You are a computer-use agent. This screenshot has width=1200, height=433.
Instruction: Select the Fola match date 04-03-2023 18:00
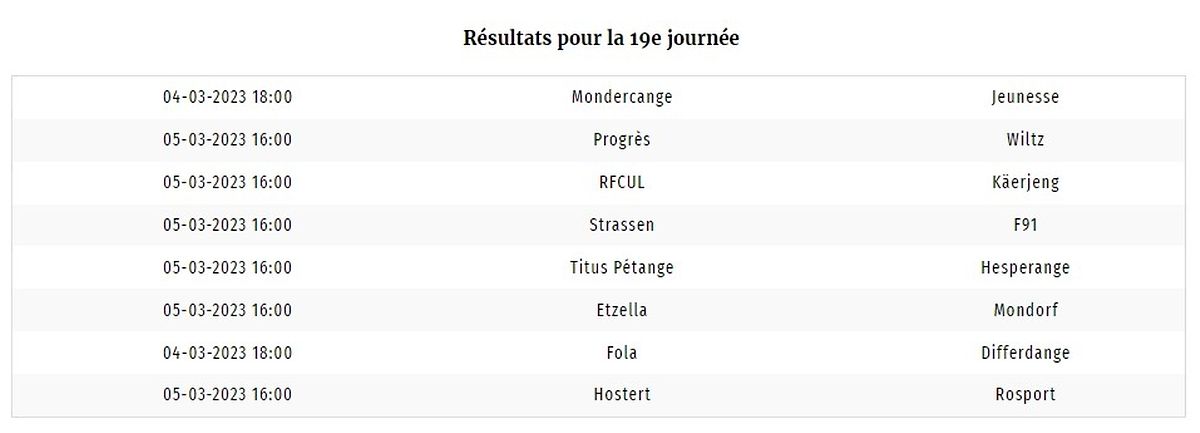[228, 353]
